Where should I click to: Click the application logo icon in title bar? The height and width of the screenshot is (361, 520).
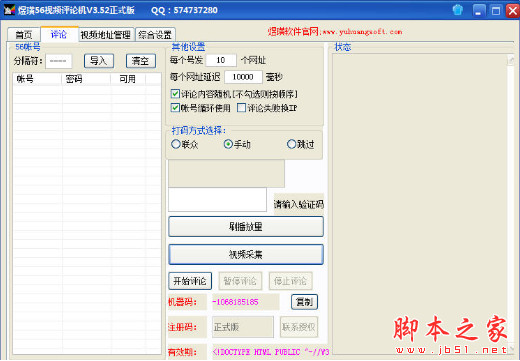9,10
